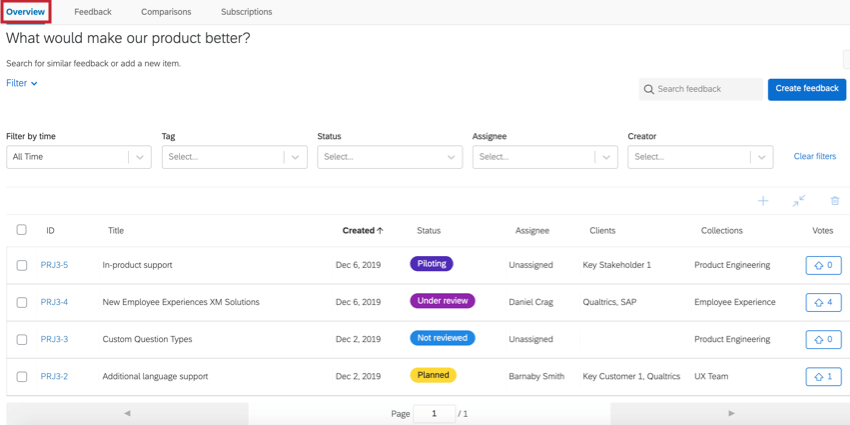Toggle the select-all checkbox in header
This screenshot has height=425, width=850.
tap(22, 230)
